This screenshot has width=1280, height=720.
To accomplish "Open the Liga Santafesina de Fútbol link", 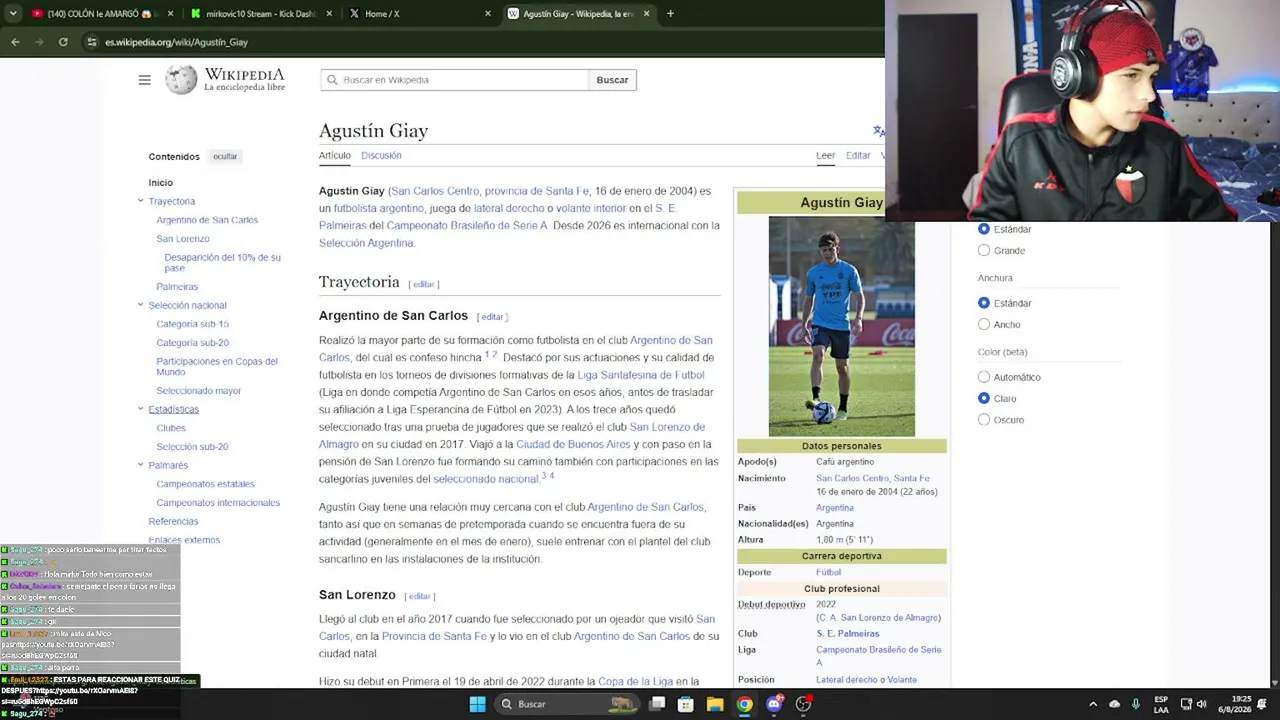I will click(x=641, y=375).
